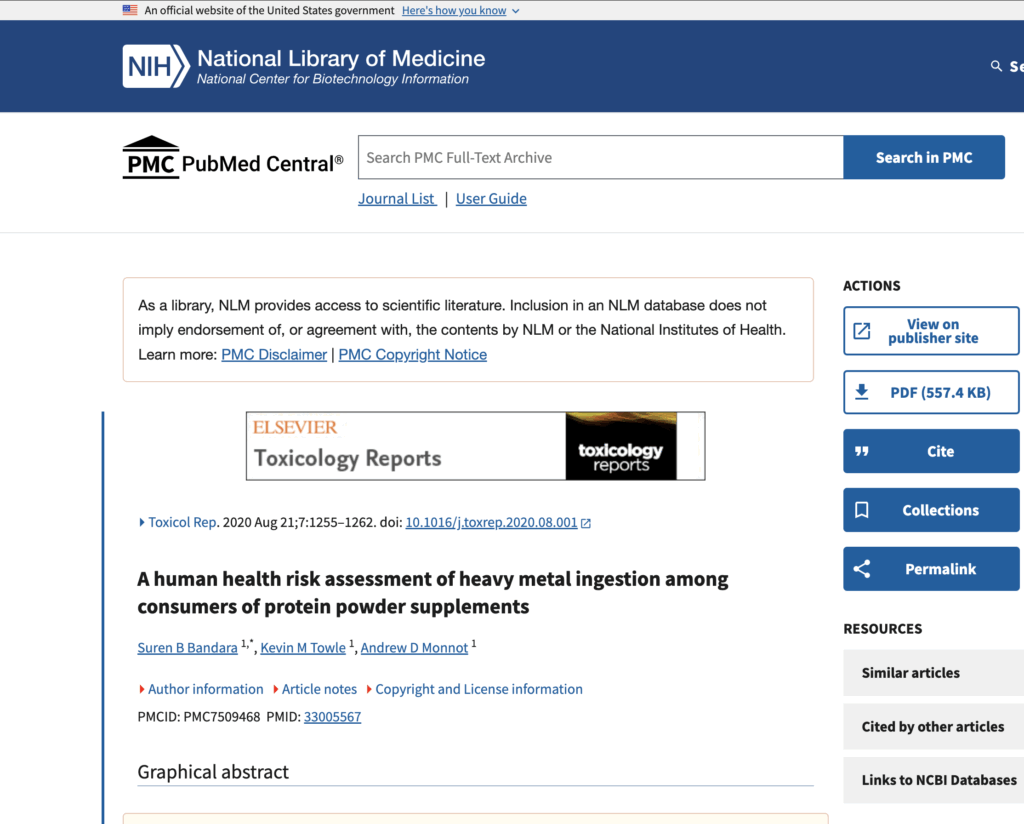Click the PMC PubMed Central logo
Viewport: 1024px width, 824px height.
pos(232,159)
